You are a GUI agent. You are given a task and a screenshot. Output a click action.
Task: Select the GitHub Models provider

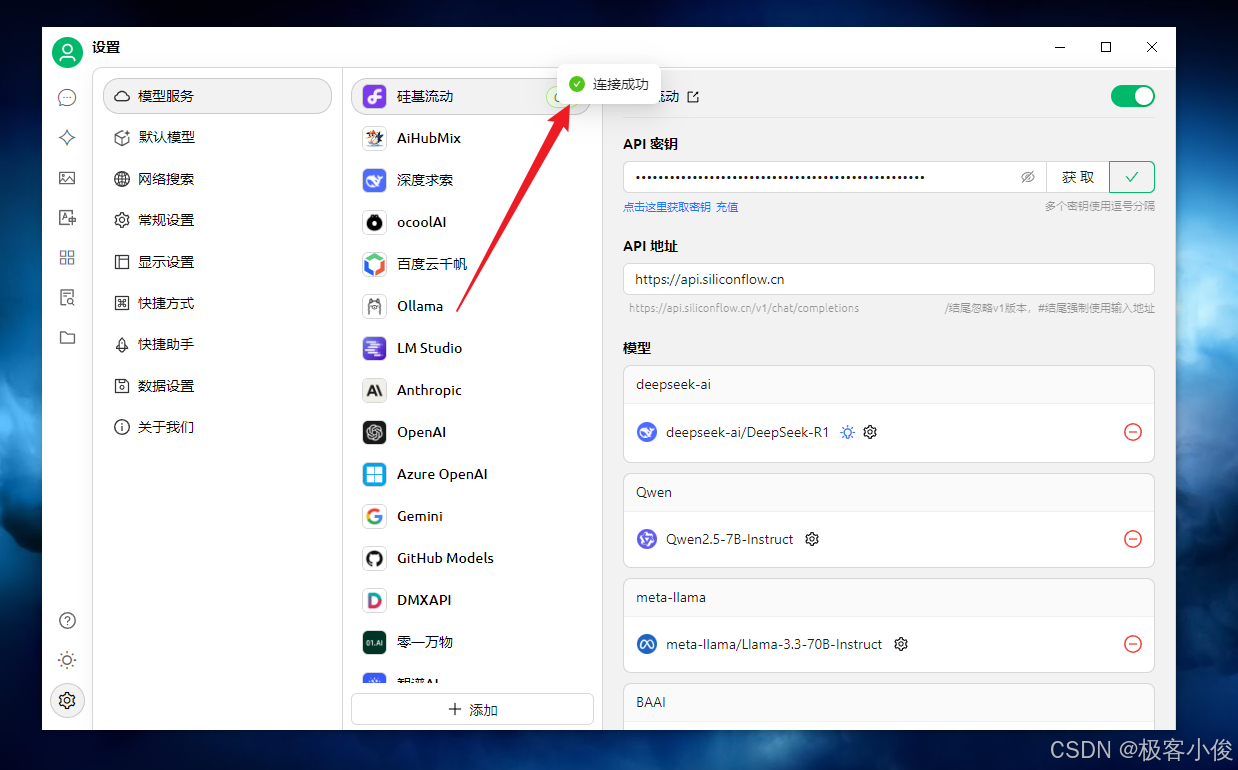(471, 558)
